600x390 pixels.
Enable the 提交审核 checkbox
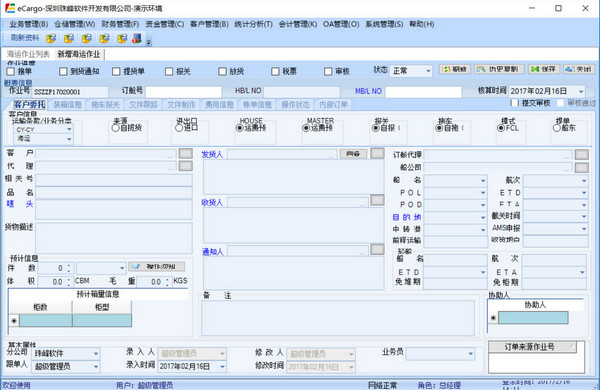point(515,103)
